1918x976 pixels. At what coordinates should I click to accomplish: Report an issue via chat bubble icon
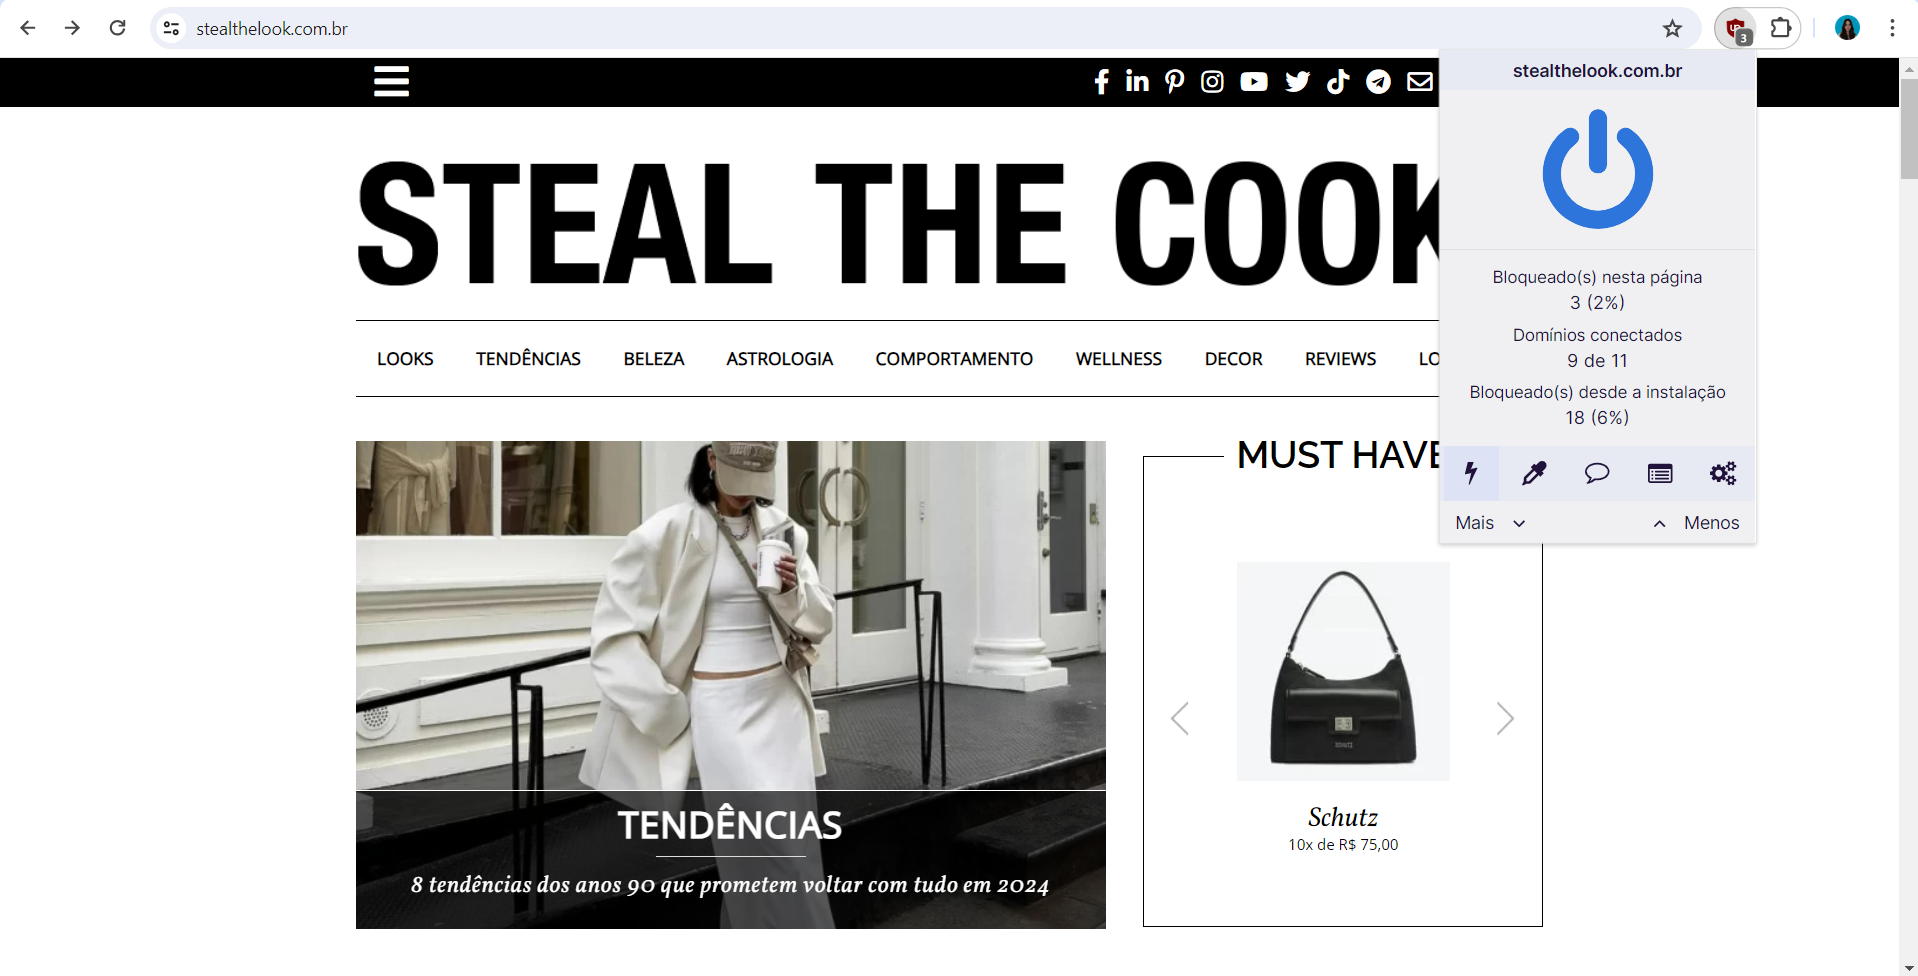1597,473
